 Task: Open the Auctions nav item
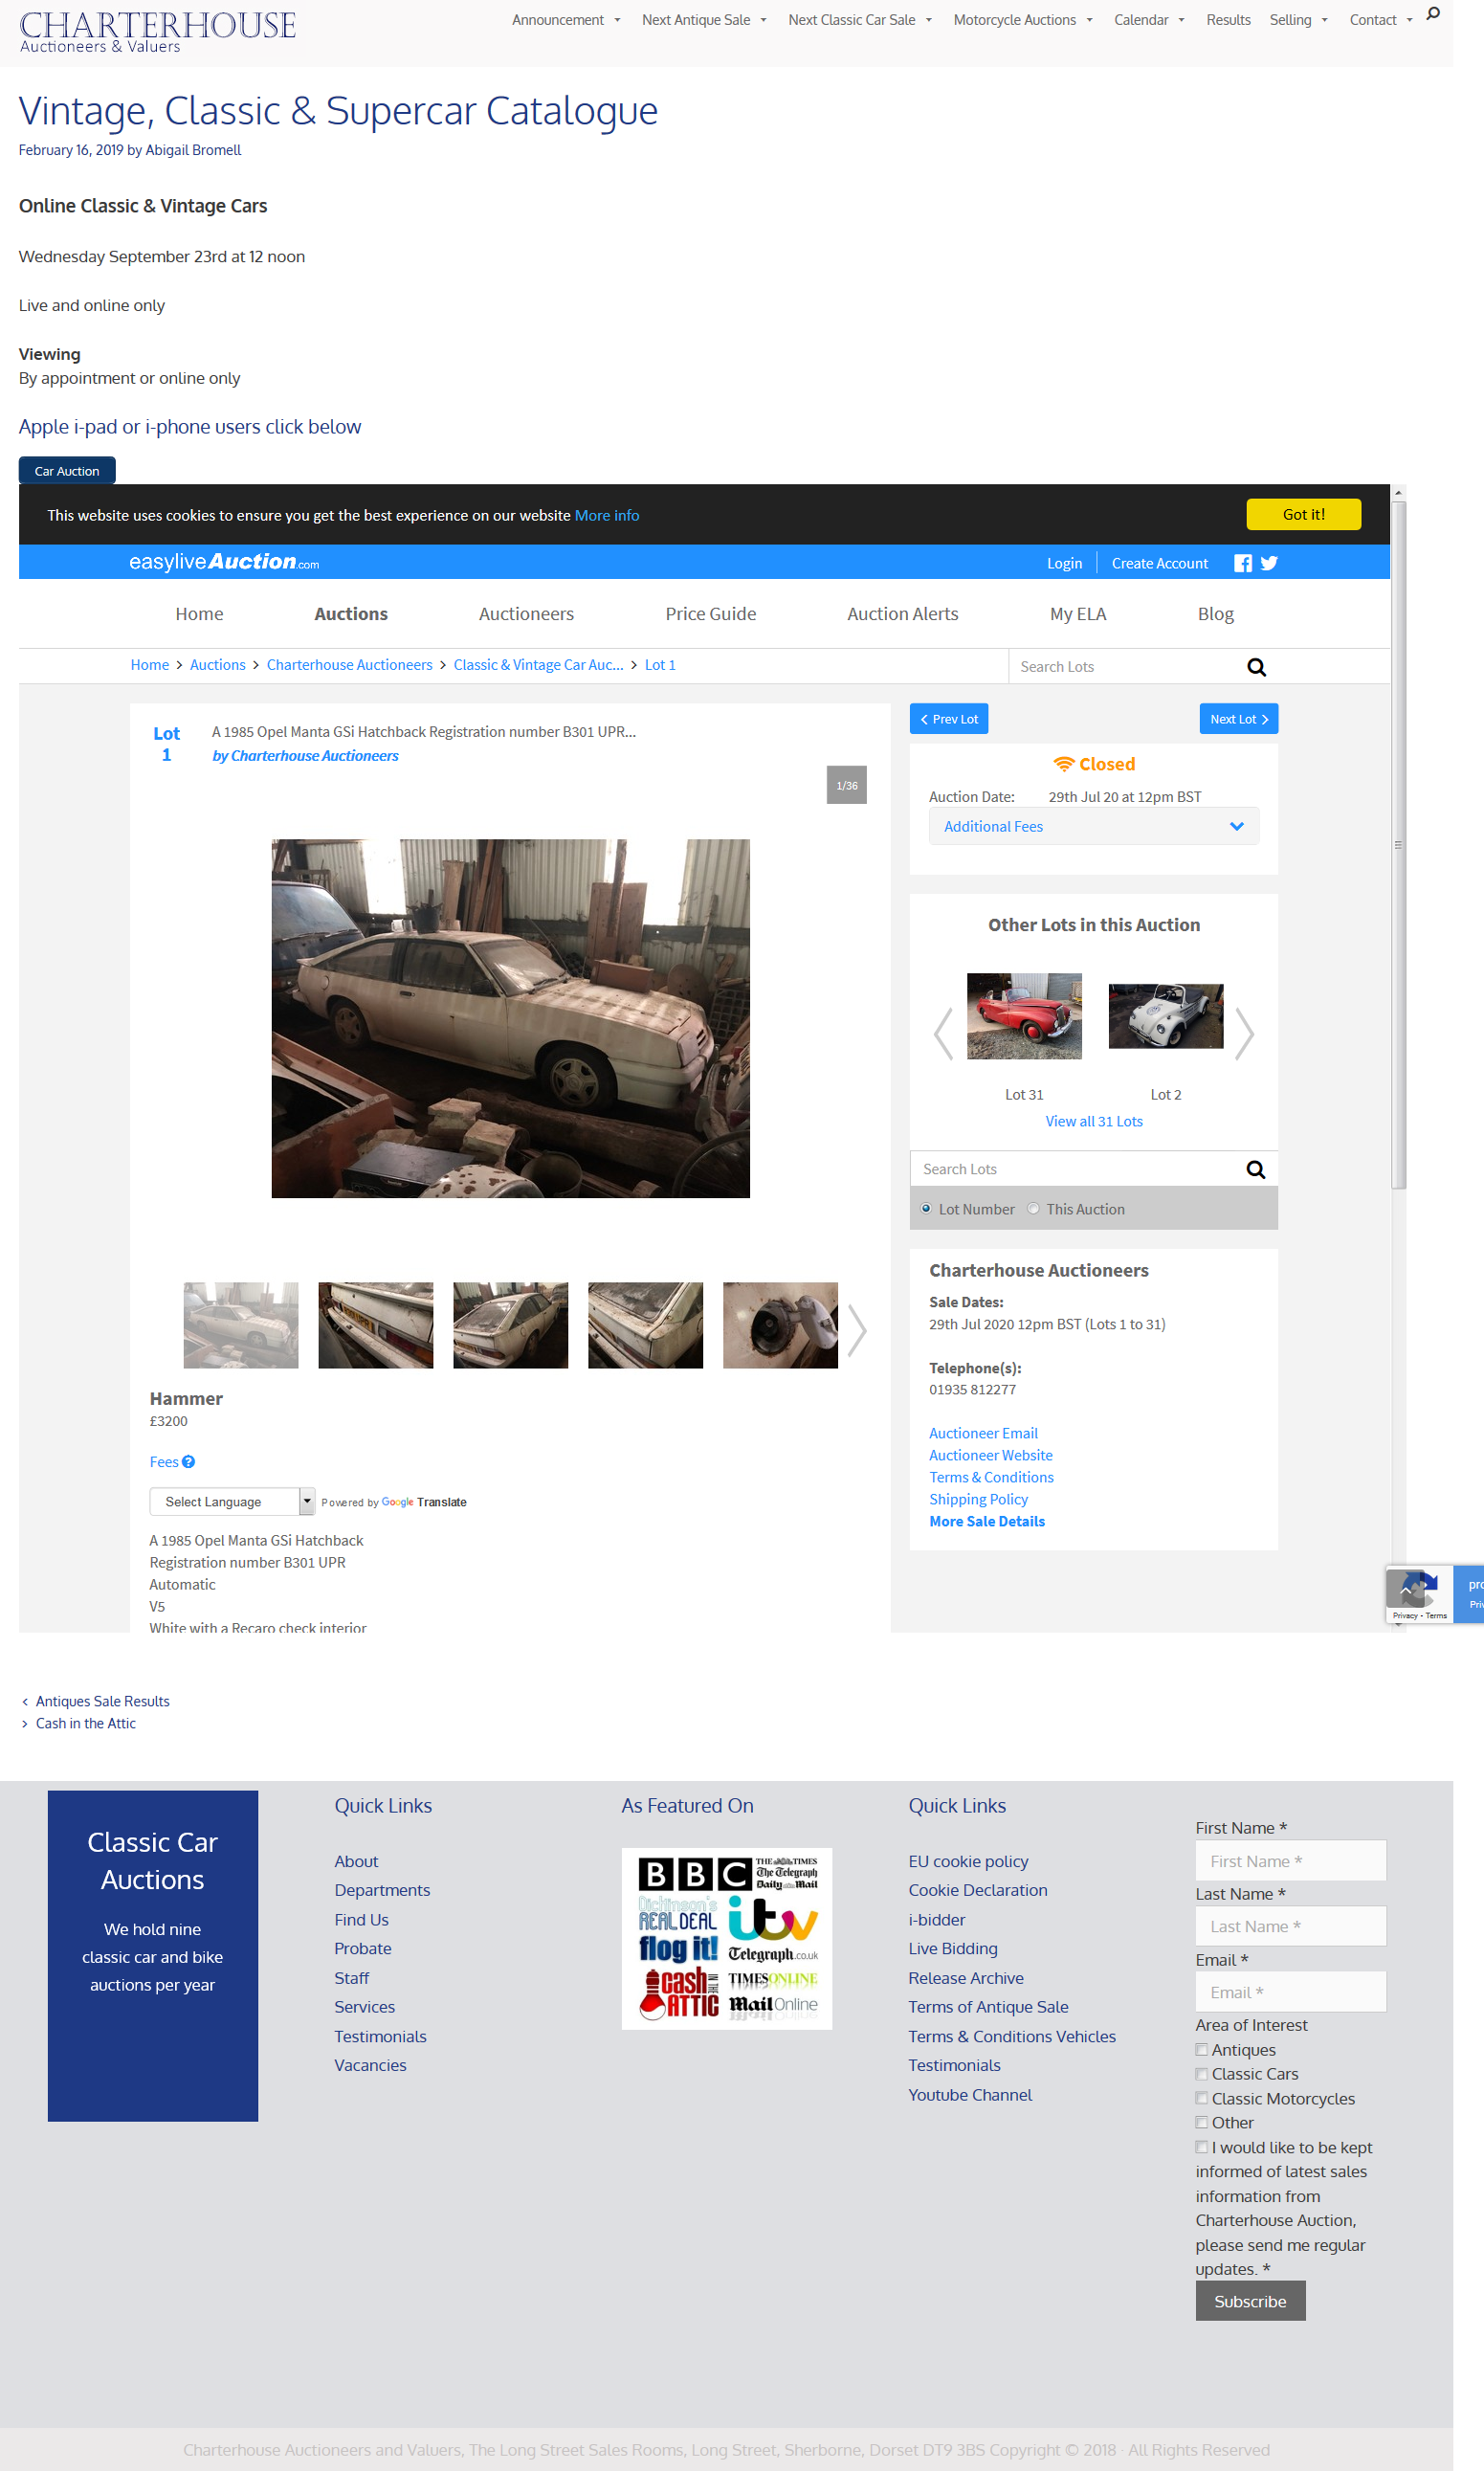click(x=351, y=614)
